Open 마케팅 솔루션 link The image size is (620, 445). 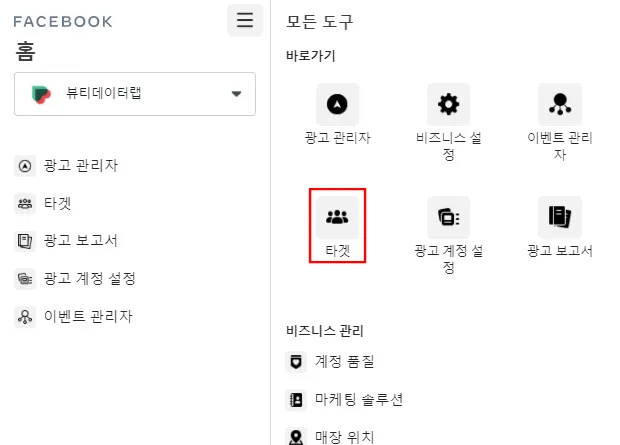point(359,400)
